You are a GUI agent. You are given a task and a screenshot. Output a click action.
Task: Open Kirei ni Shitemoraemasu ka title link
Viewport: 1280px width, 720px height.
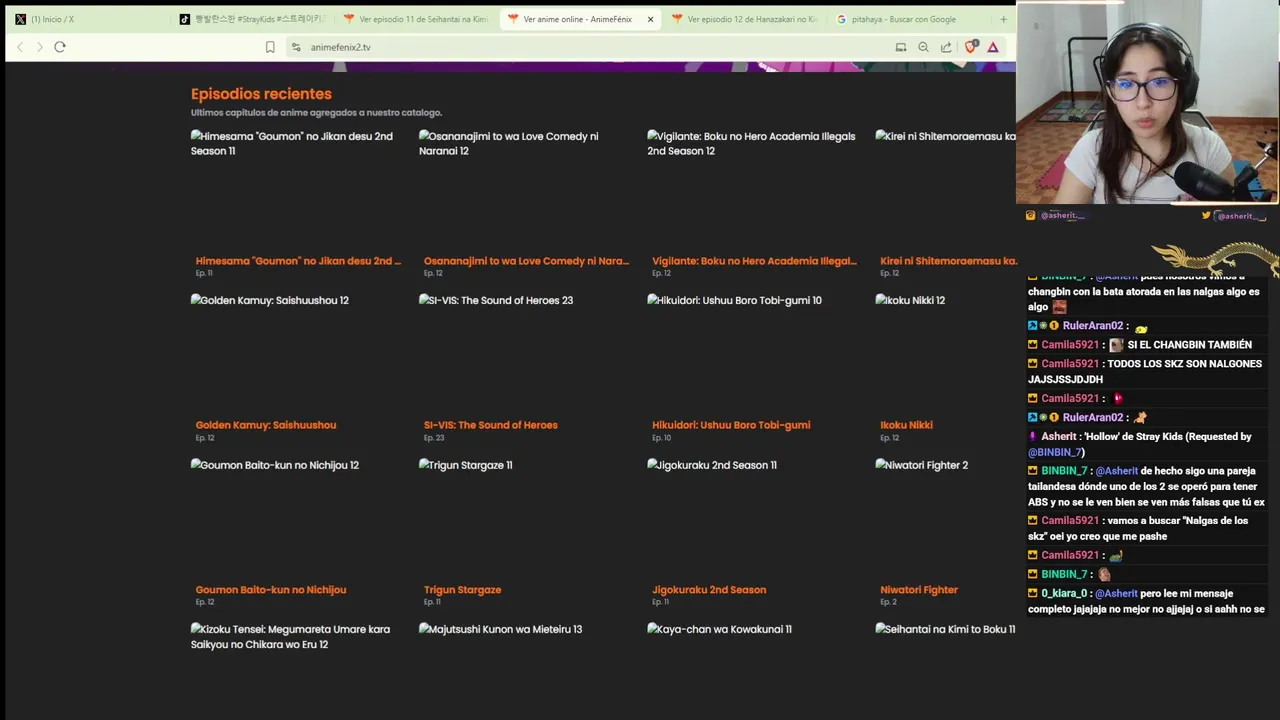(947, 261)
